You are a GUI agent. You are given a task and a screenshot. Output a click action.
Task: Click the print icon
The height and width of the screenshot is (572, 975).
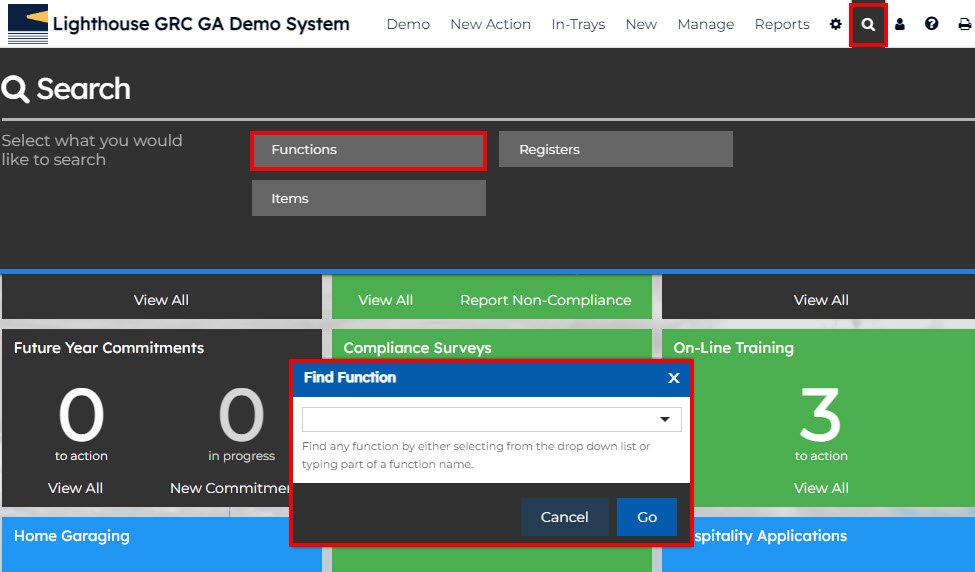point(964,24)
